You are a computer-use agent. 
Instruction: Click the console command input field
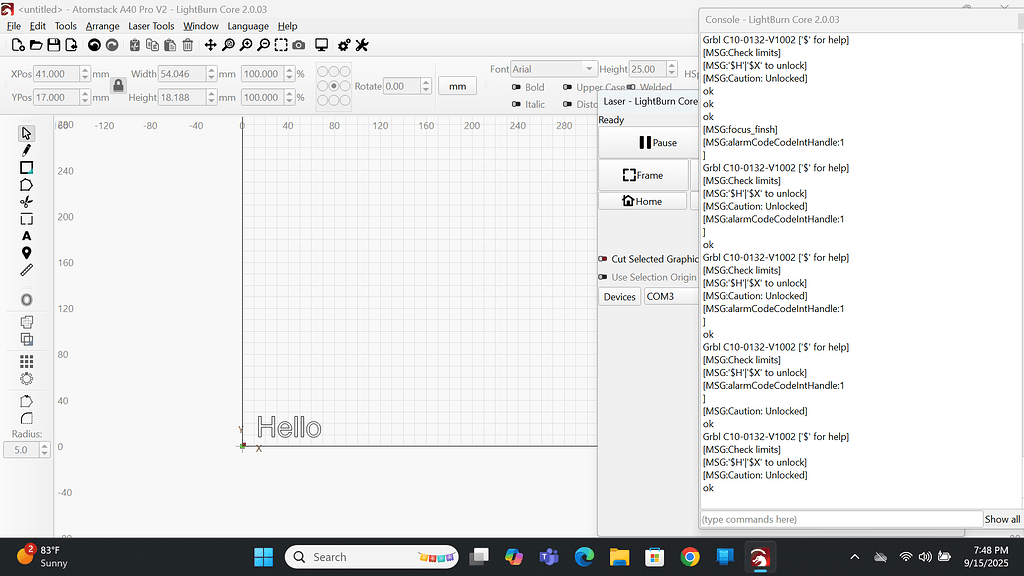(840, 519)
